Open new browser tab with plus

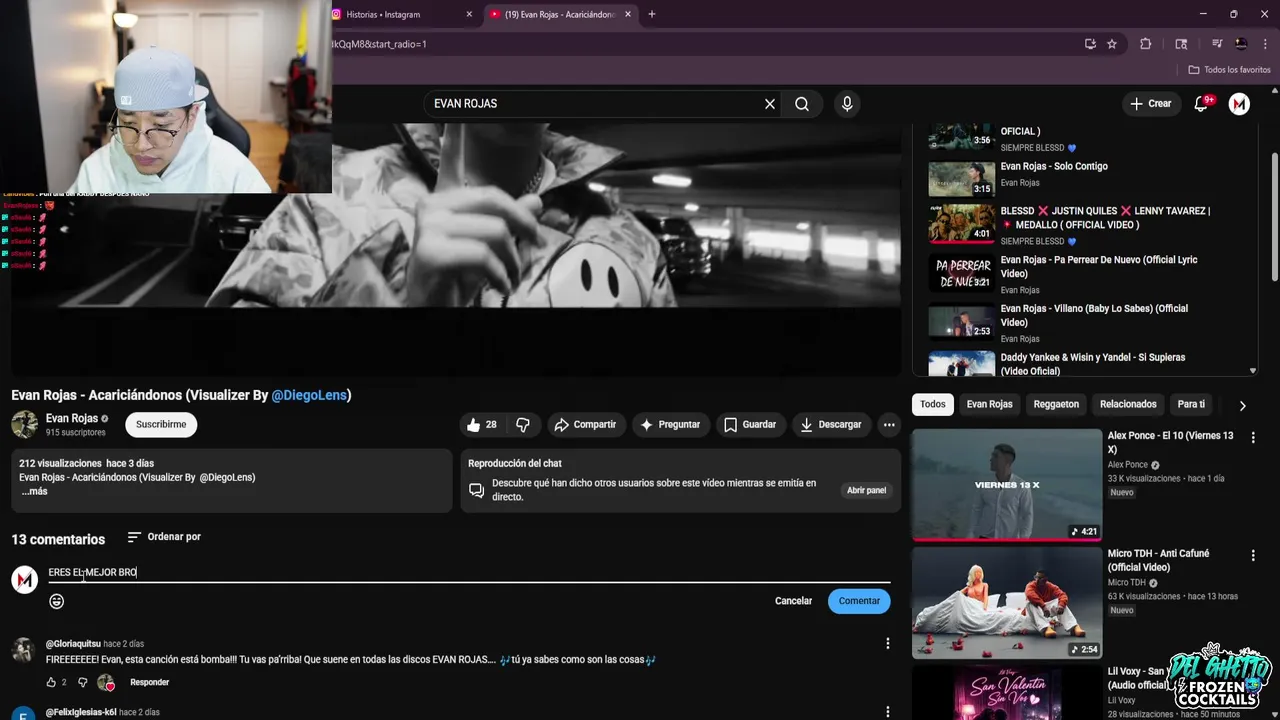652,14
